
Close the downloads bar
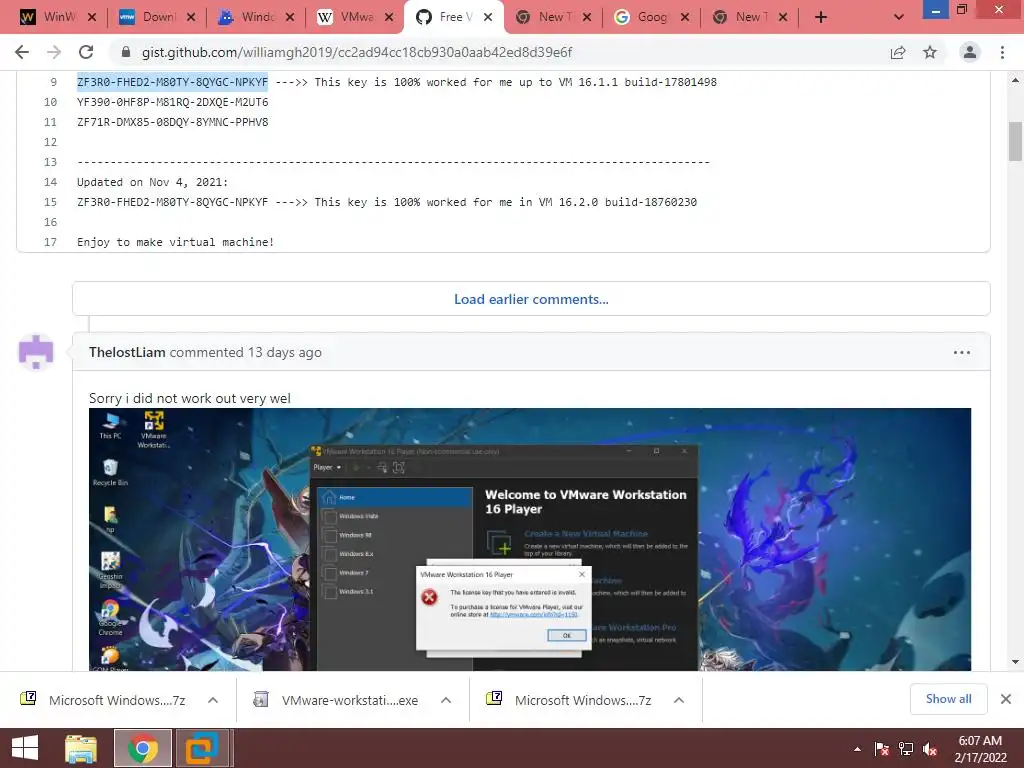[x=1006, y=699]
